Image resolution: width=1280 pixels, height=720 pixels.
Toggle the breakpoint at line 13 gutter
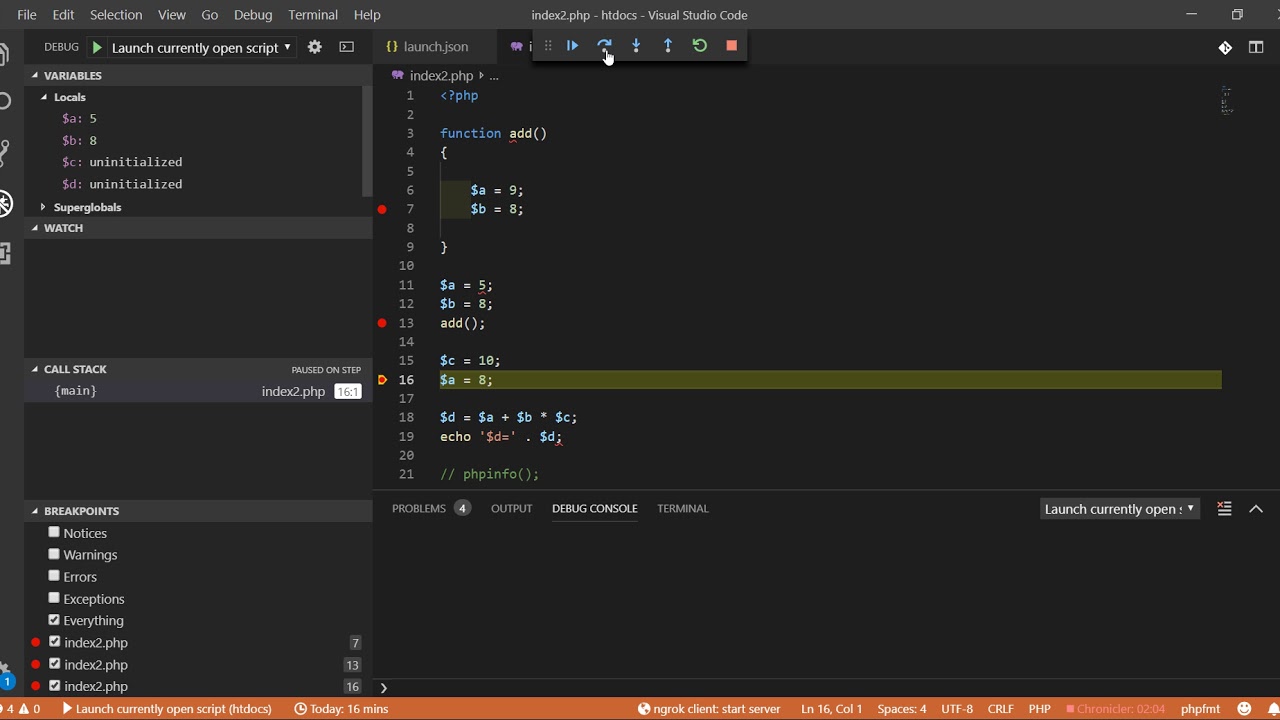point(382,323)
